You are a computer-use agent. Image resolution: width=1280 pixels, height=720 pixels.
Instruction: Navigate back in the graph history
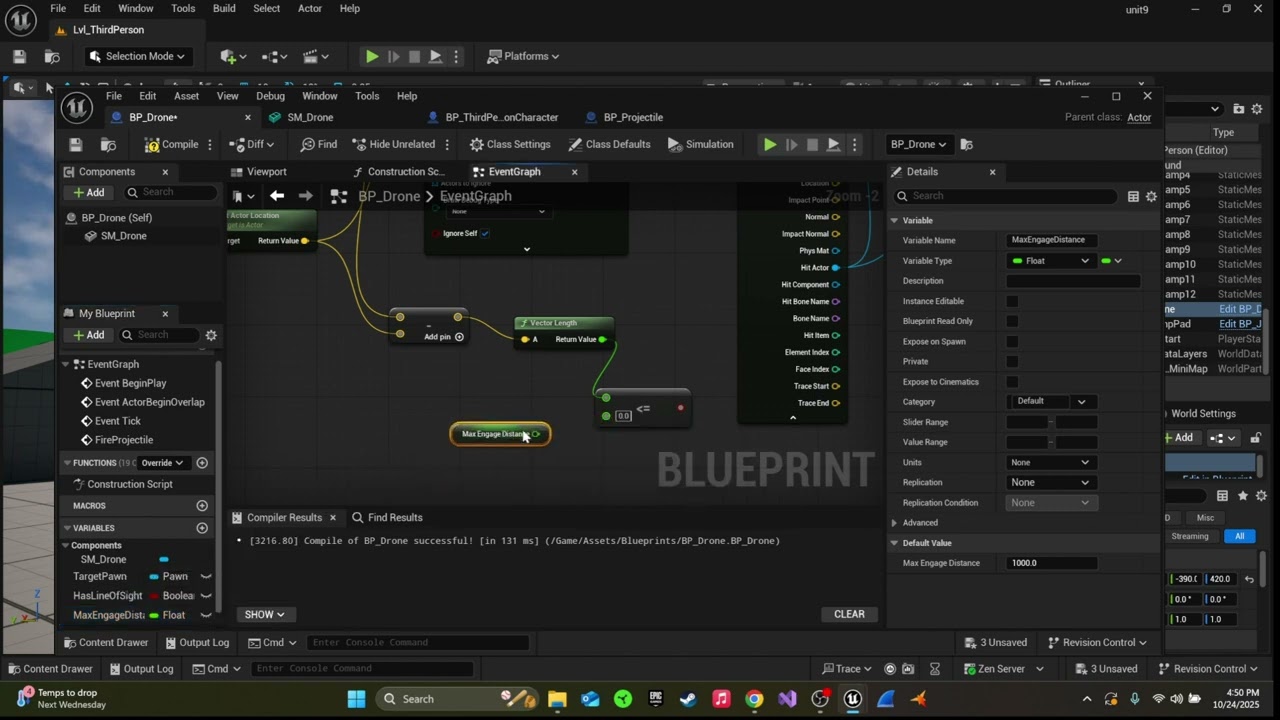(x=277, y=196)
